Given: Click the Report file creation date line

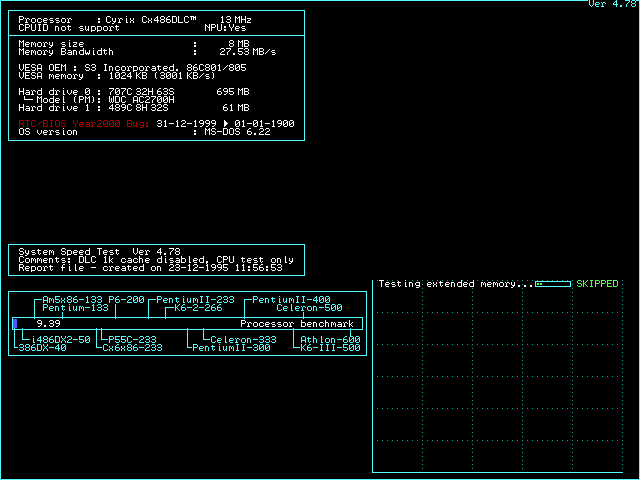Looking at the screenshot, I should [x=150, y=268].
